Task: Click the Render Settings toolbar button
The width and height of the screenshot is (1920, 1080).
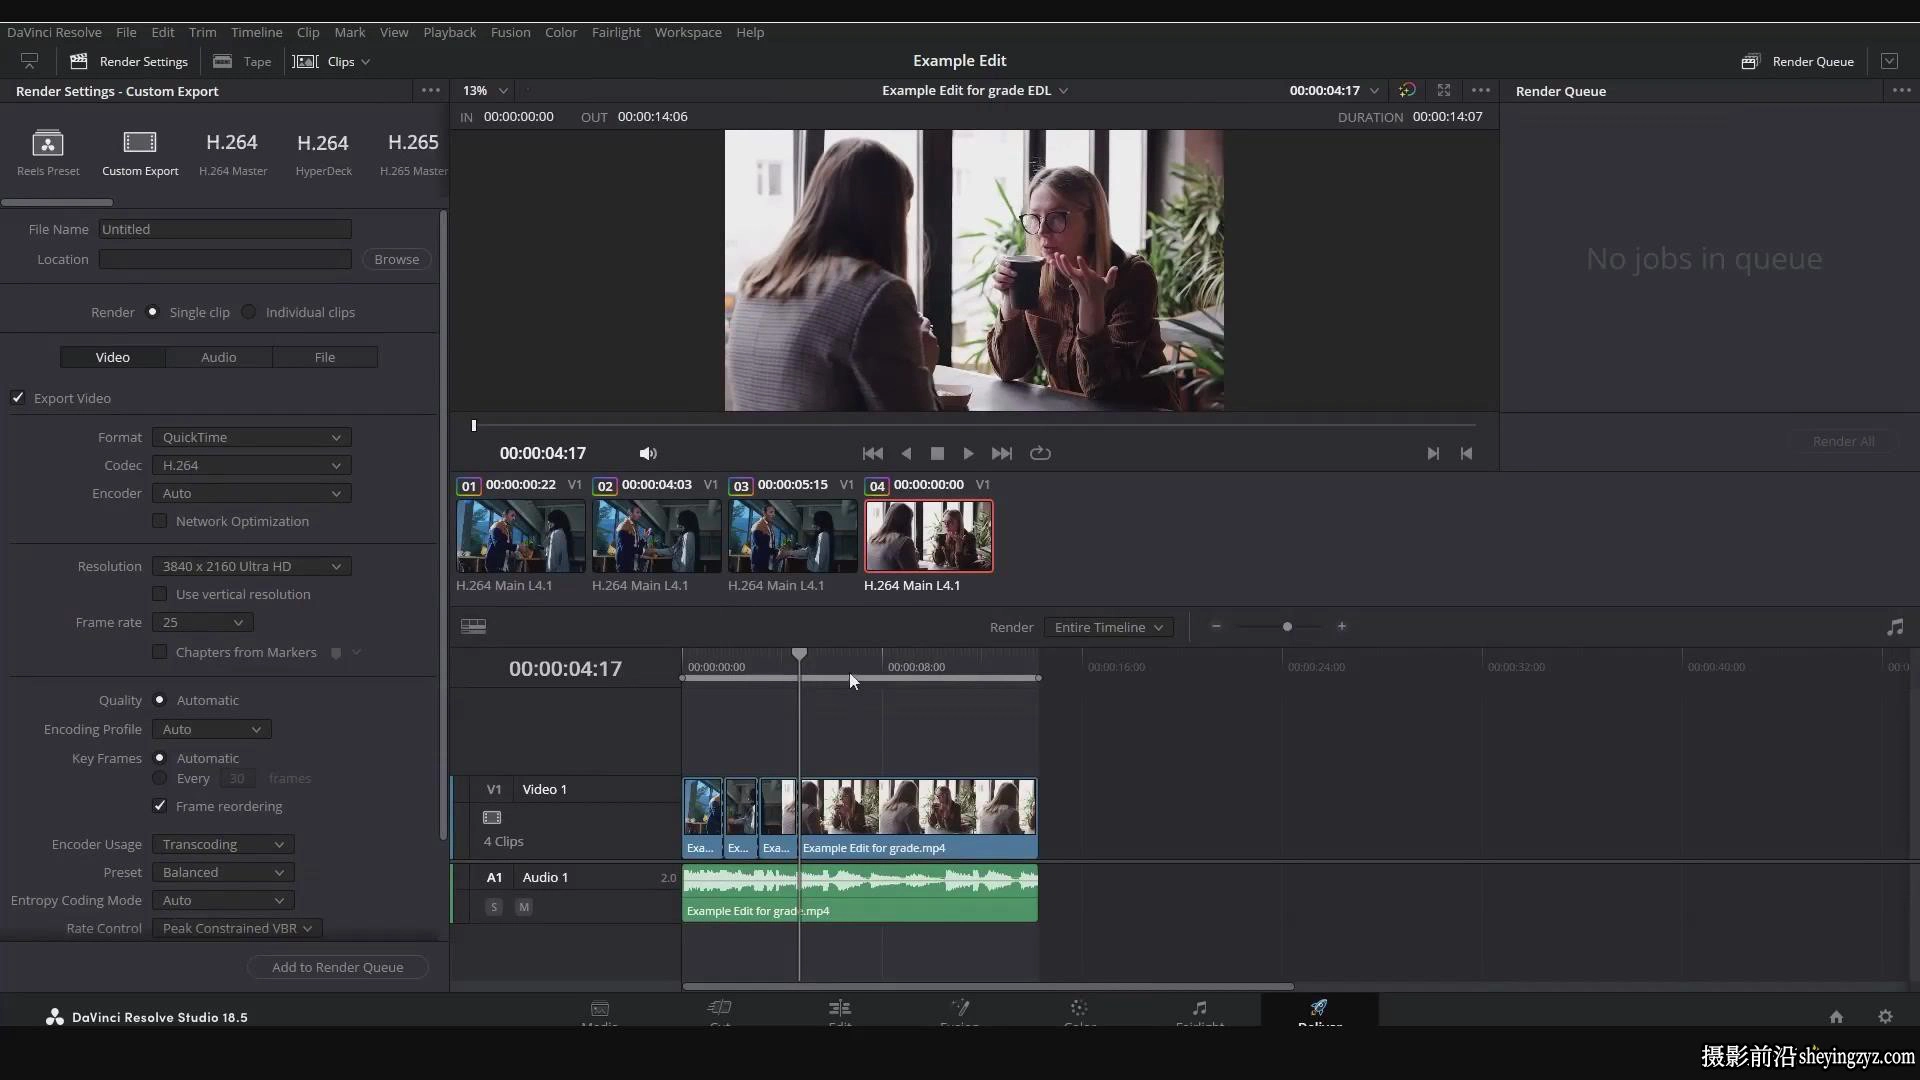Action: [129, 61]
